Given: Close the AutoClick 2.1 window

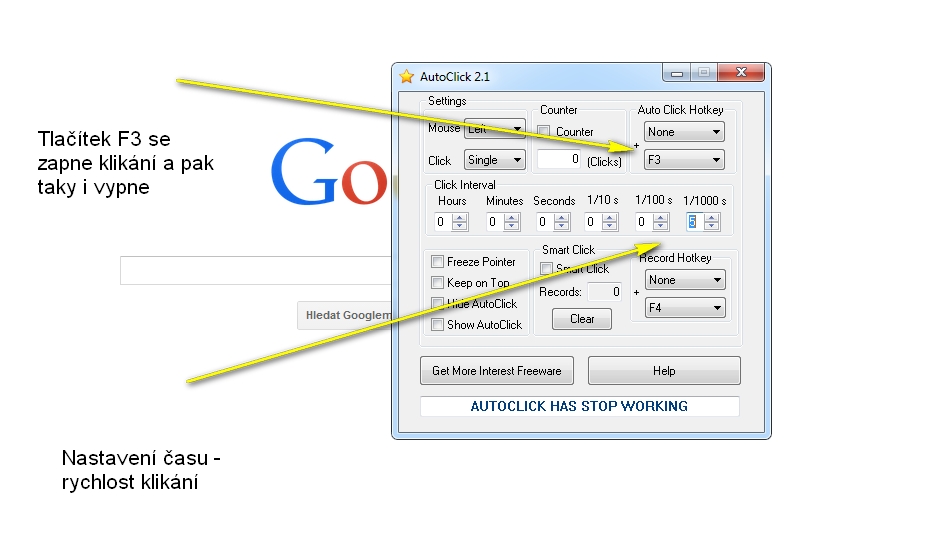Looking at the screenshot, I should click(742, 73).
